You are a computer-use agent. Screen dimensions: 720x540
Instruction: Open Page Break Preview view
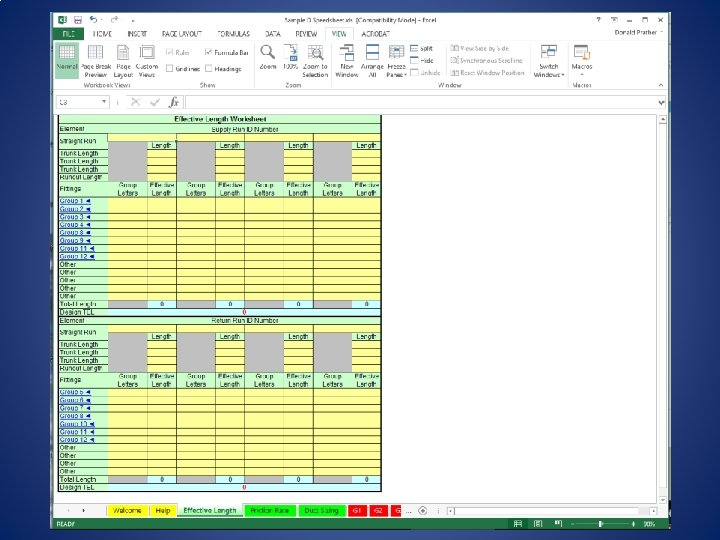pyautogui.click(x=96, y=61)
